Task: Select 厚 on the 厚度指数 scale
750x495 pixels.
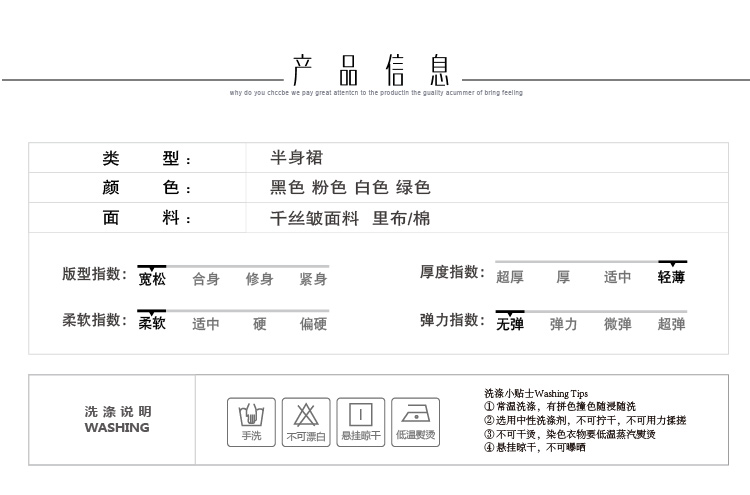Action: point(563,276)
